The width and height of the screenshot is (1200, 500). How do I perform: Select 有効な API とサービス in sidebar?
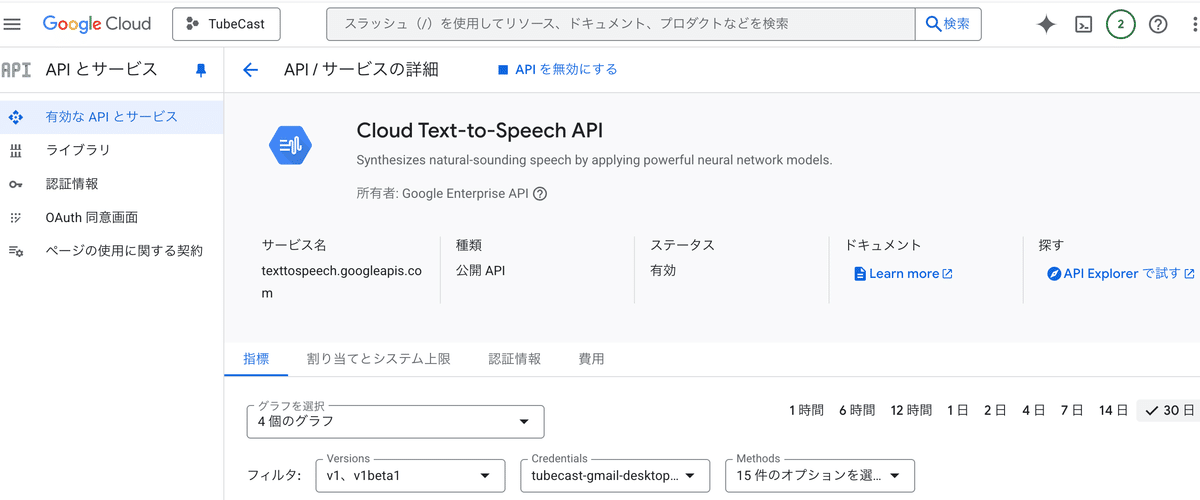point(112,117)
